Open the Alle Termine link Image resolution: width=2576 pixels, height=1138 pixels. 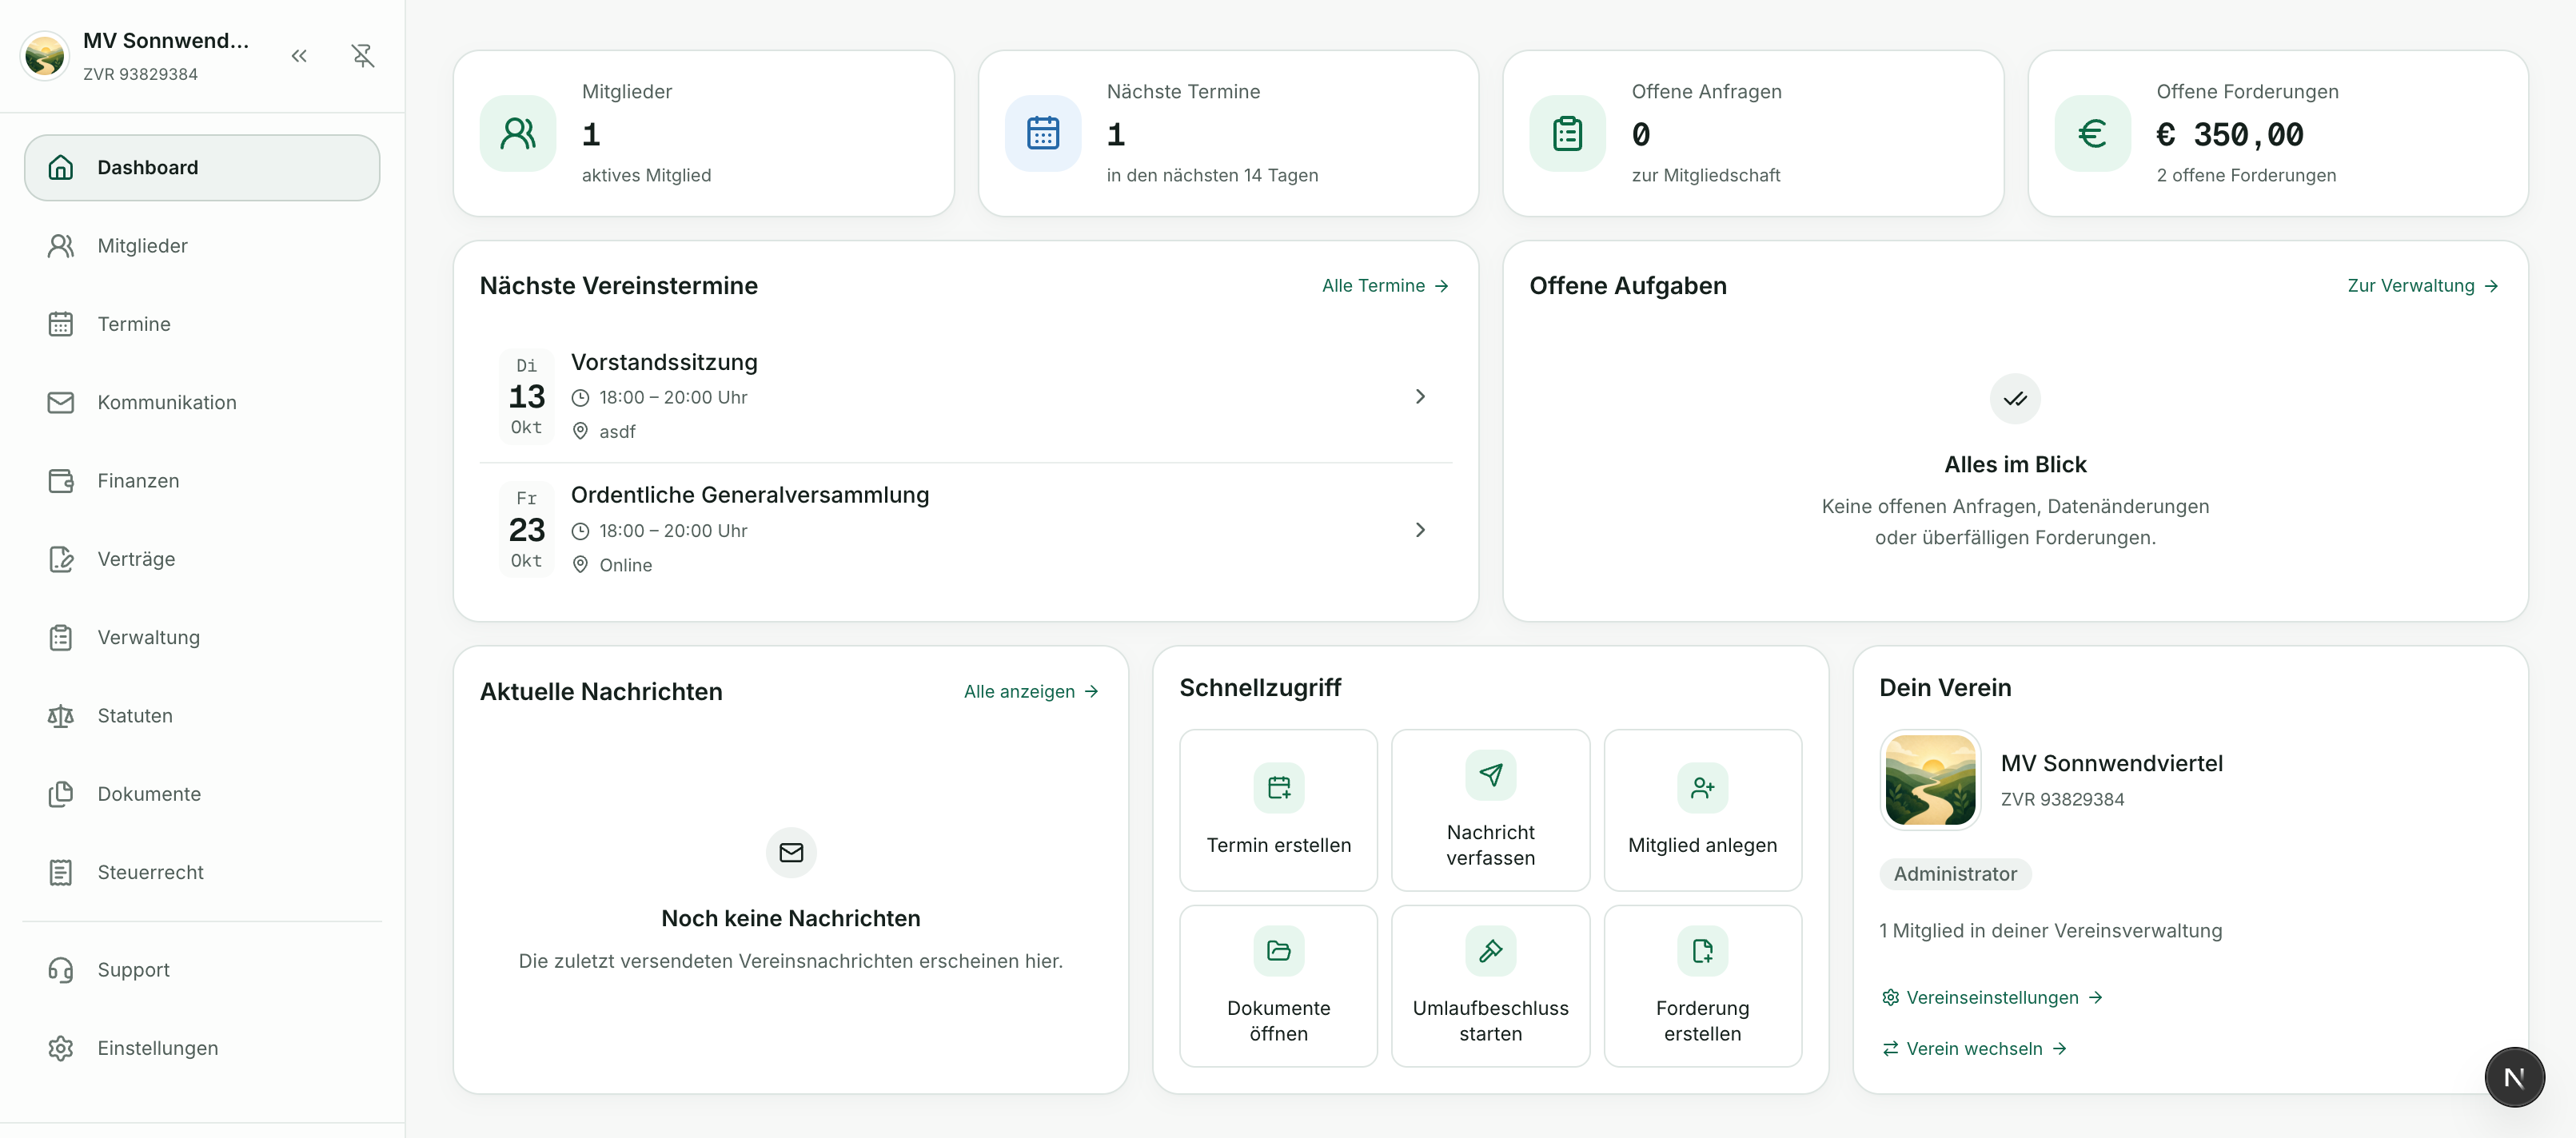pos(1386,286)
